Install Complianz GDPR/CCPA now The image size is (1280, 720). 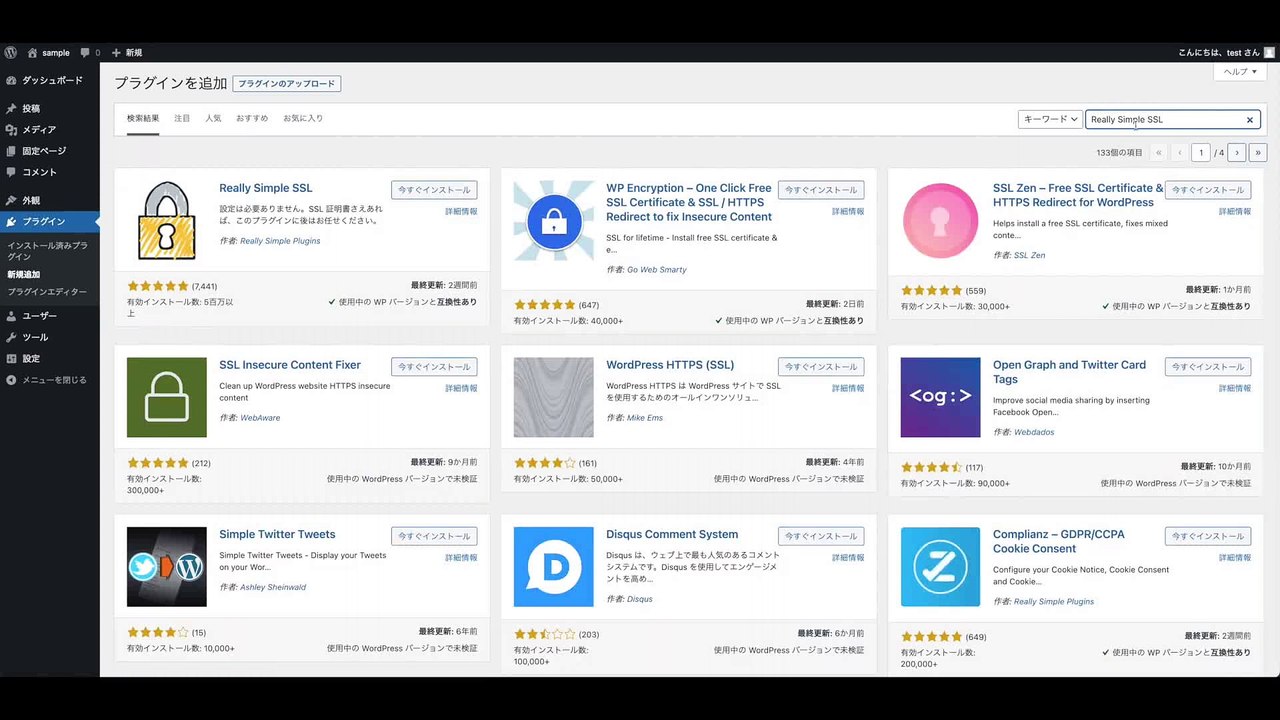click(x=1208, y=537)
